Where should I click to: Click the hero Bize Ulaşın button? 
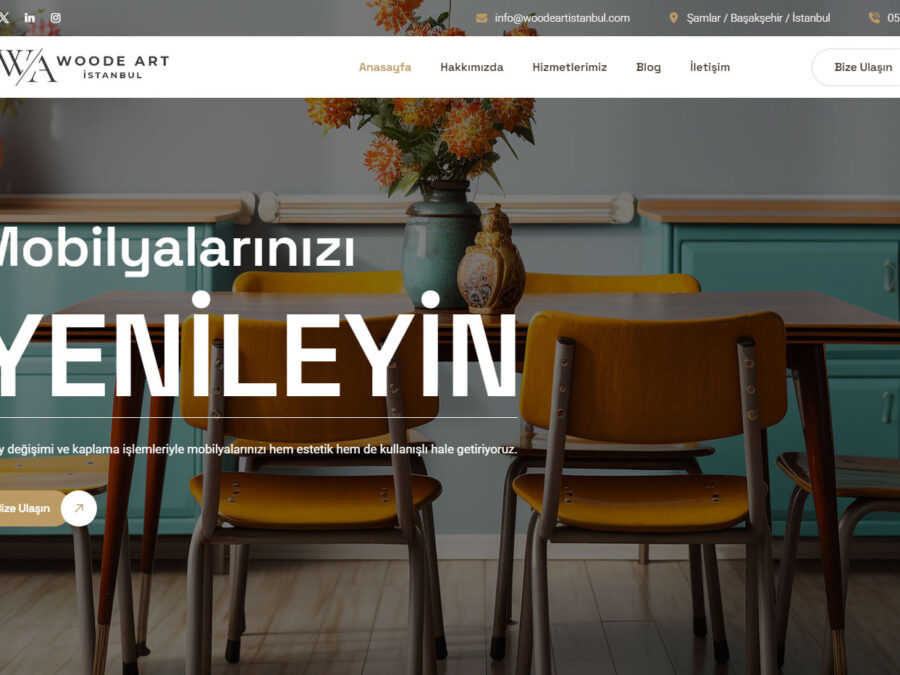click(32, 508)
